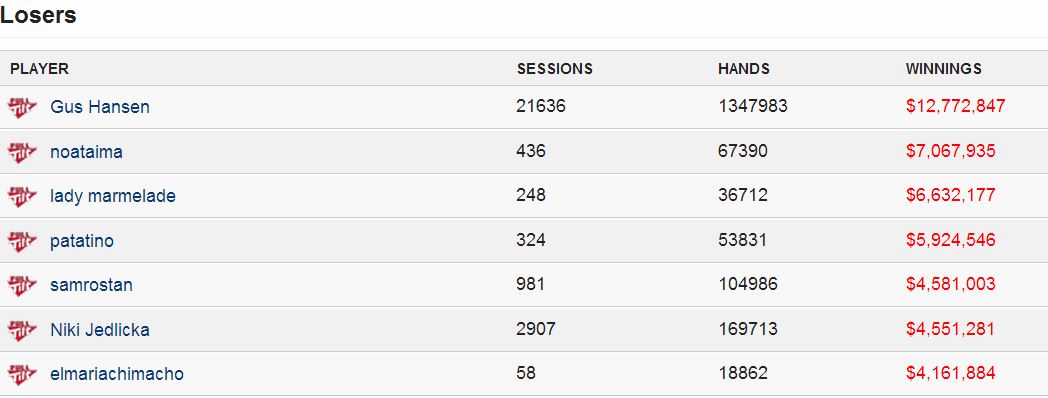The width and height of the screenshot is (1048, 398).
Task: Sort table by PLAYER column header
Action: (39, 69)
